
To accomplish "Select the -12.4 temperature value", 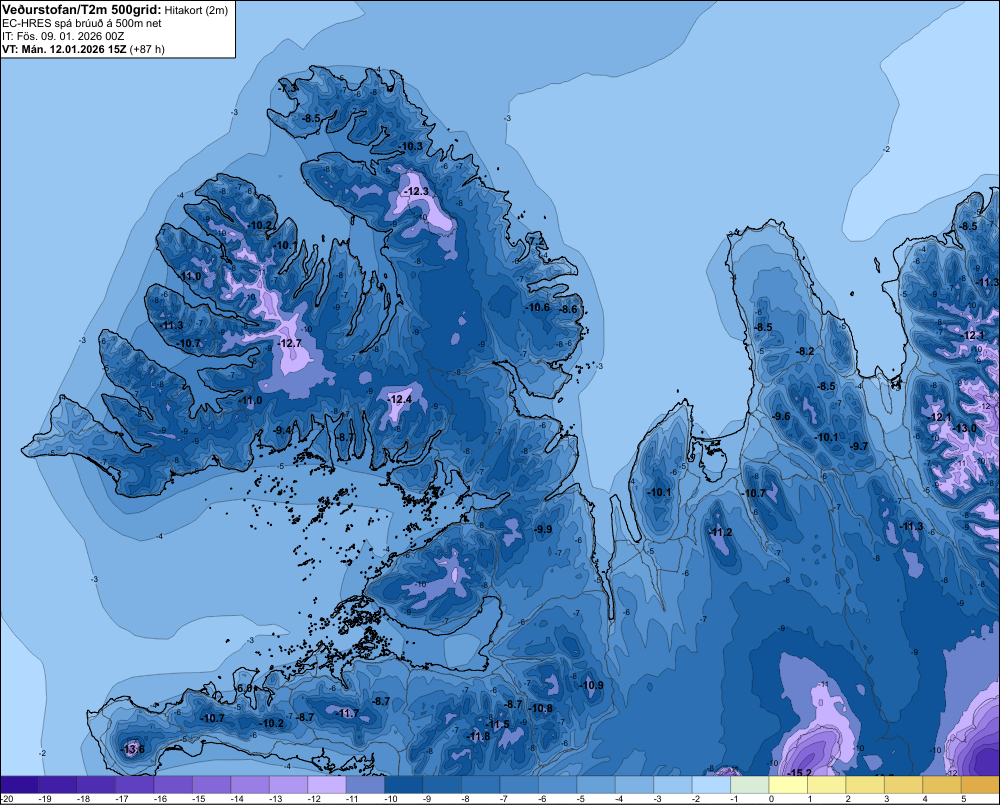I will [400, 399].
